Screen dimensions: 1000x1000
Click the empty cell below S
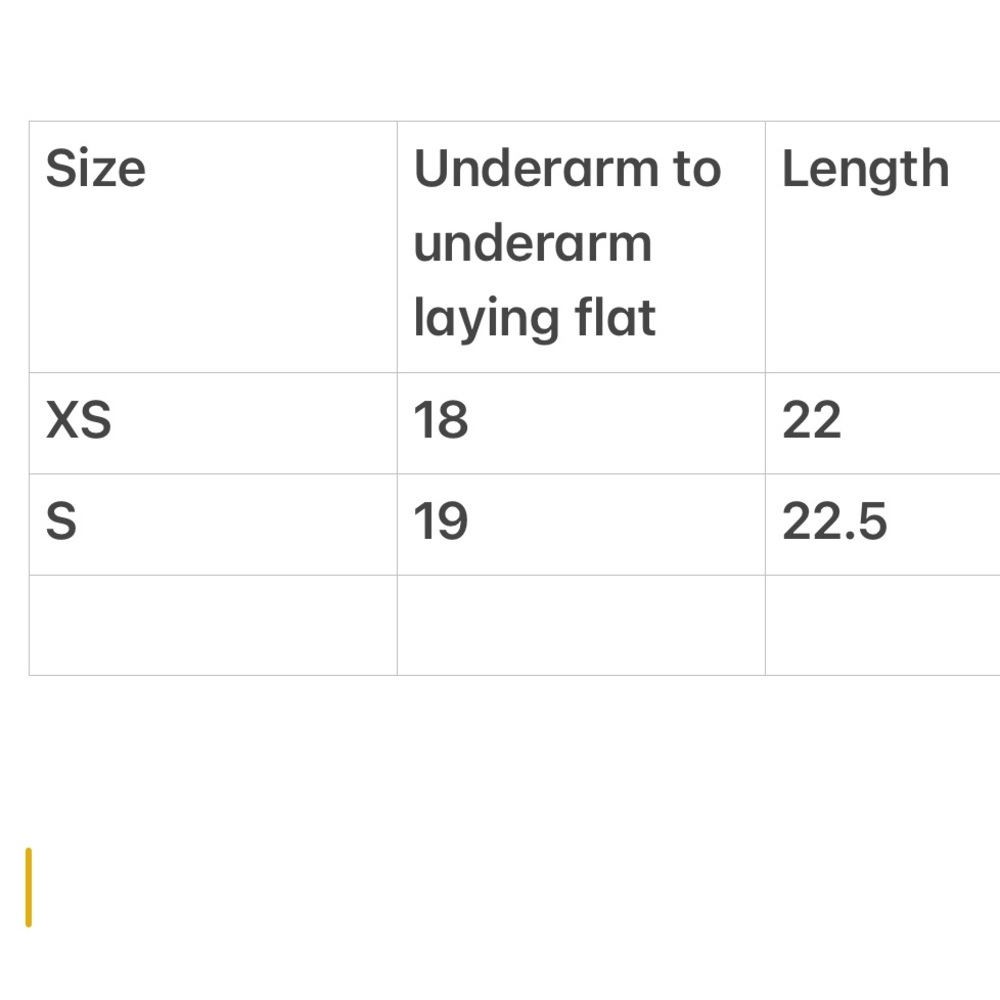(212, 625)
